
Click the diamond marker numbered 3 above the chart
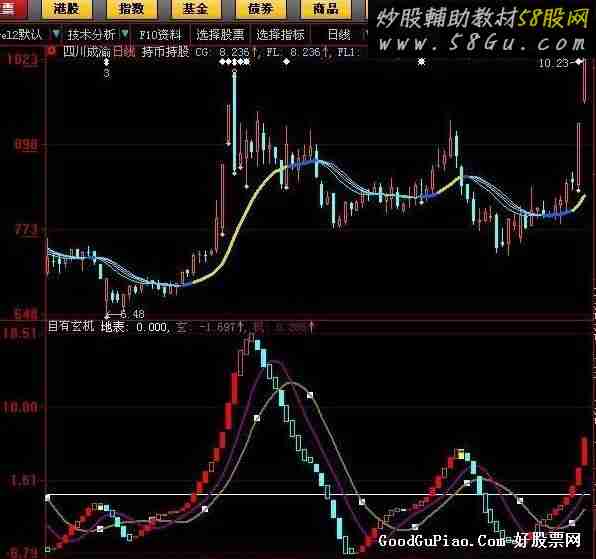point(107,62)
